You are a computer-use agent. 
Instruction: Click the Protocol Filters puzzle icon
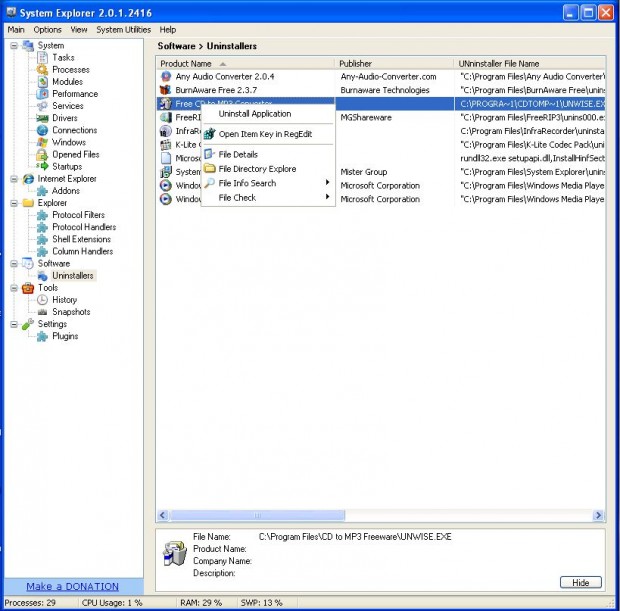tap(42, 215)
